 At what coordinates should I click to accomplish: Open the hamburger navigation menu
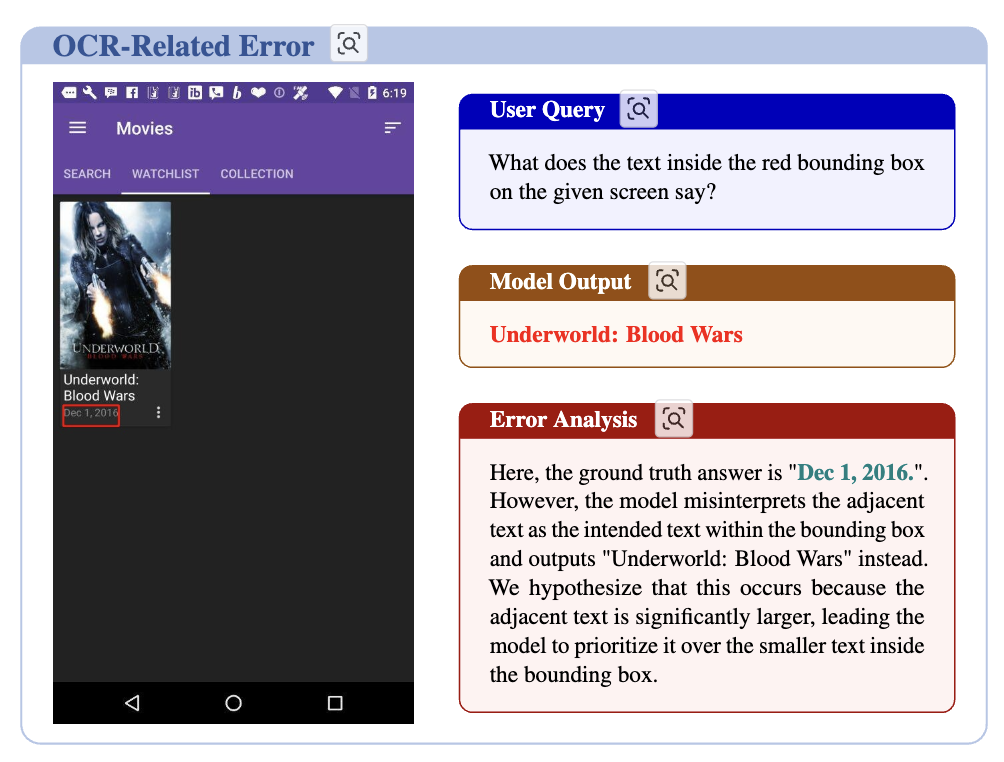77,128
